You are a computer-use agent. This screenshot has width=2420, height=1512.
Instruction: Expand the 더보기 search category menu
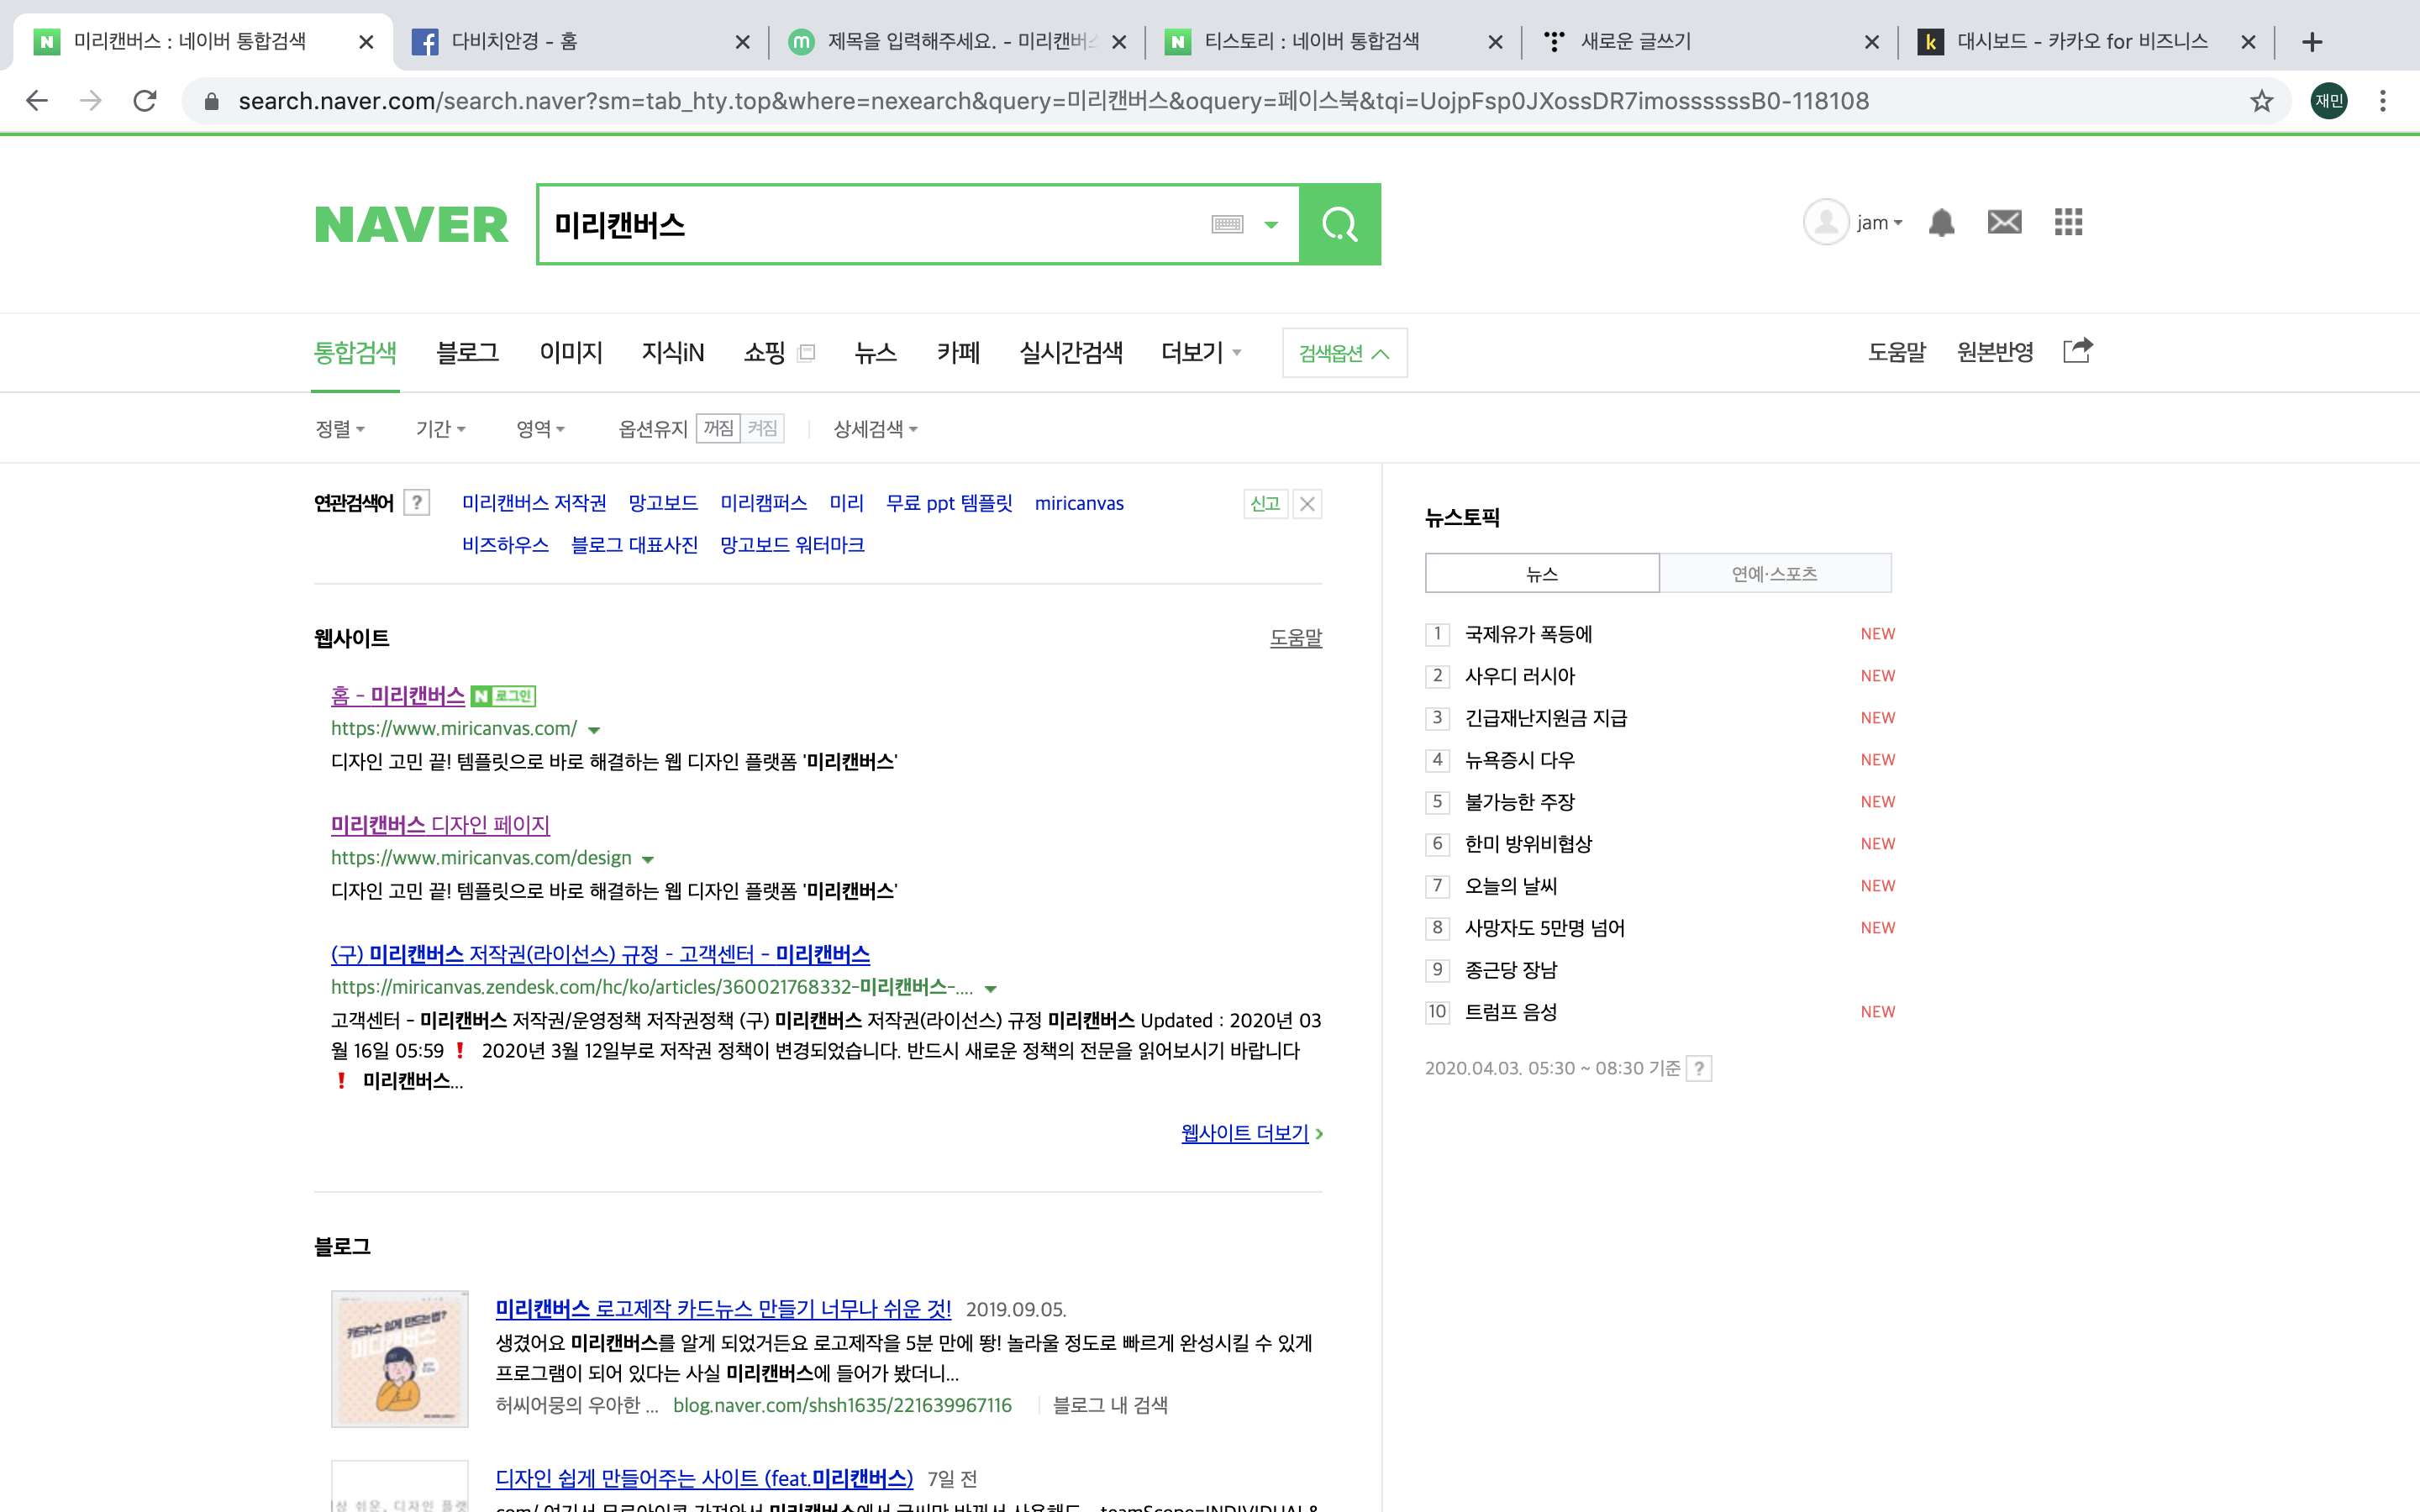coord(1200,352)
